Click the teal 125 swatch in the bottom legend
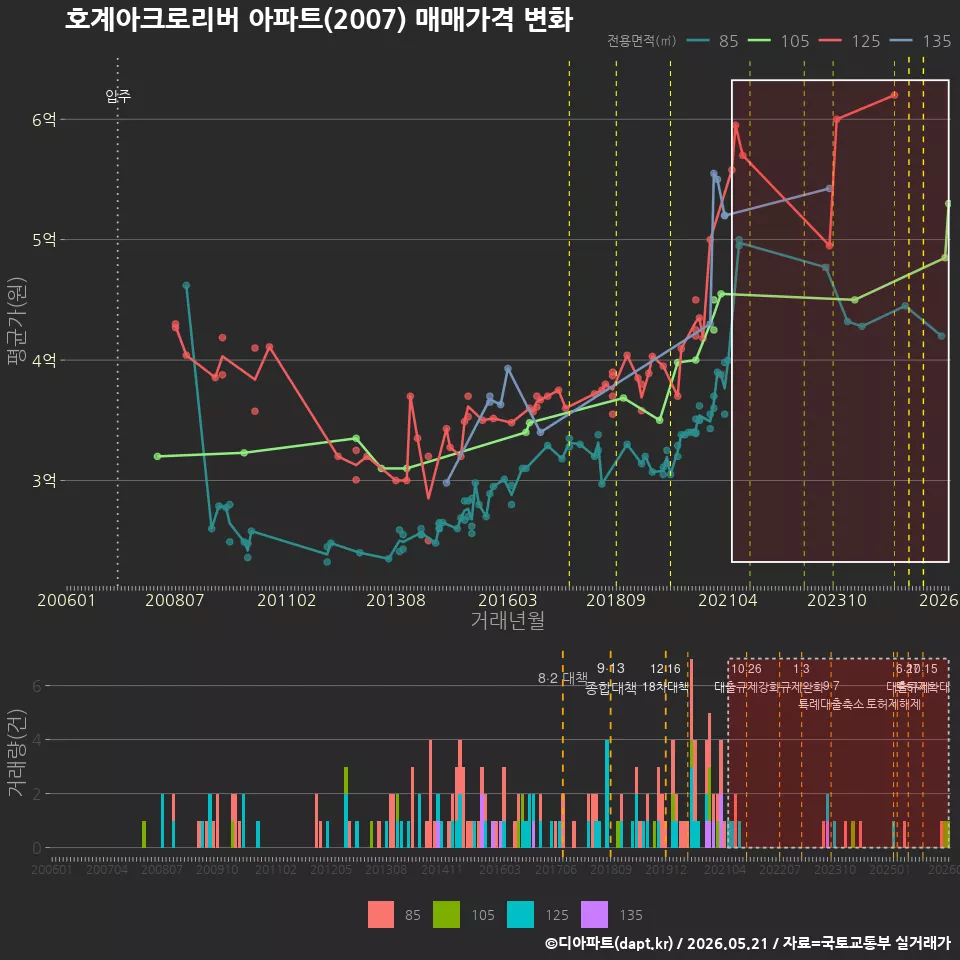Image resolution: width=960 pixels, height=960 pixels. (520, 915)
